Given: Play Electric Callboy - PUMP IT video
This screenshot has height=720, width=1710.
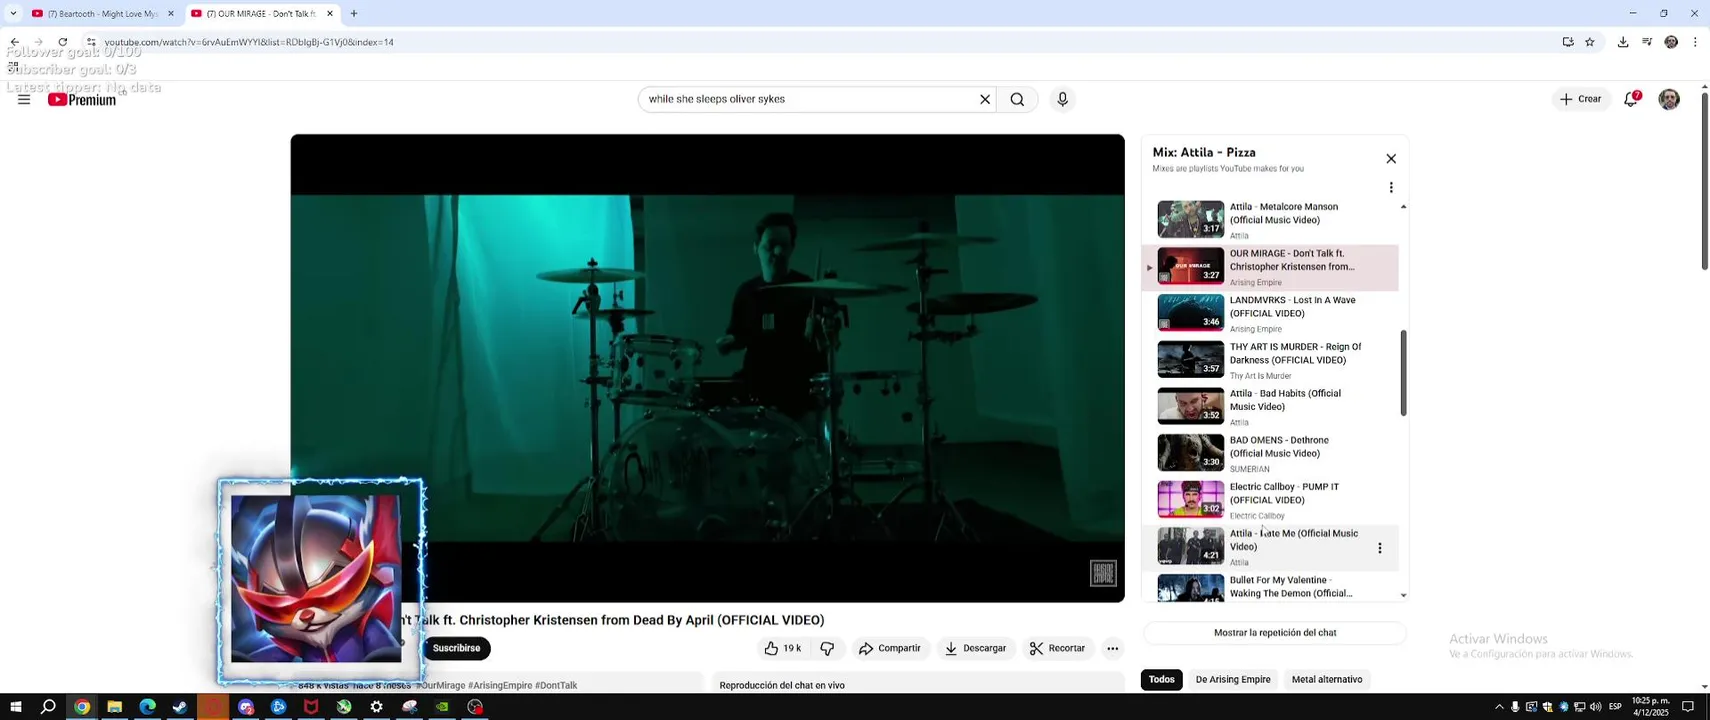Looking at the screenshot, I should click(x=1270, y=500).
